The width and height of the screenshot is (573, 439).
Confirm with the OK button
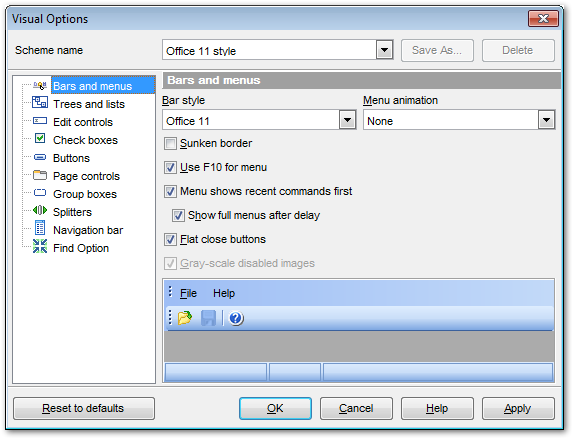tap(275, 408)
